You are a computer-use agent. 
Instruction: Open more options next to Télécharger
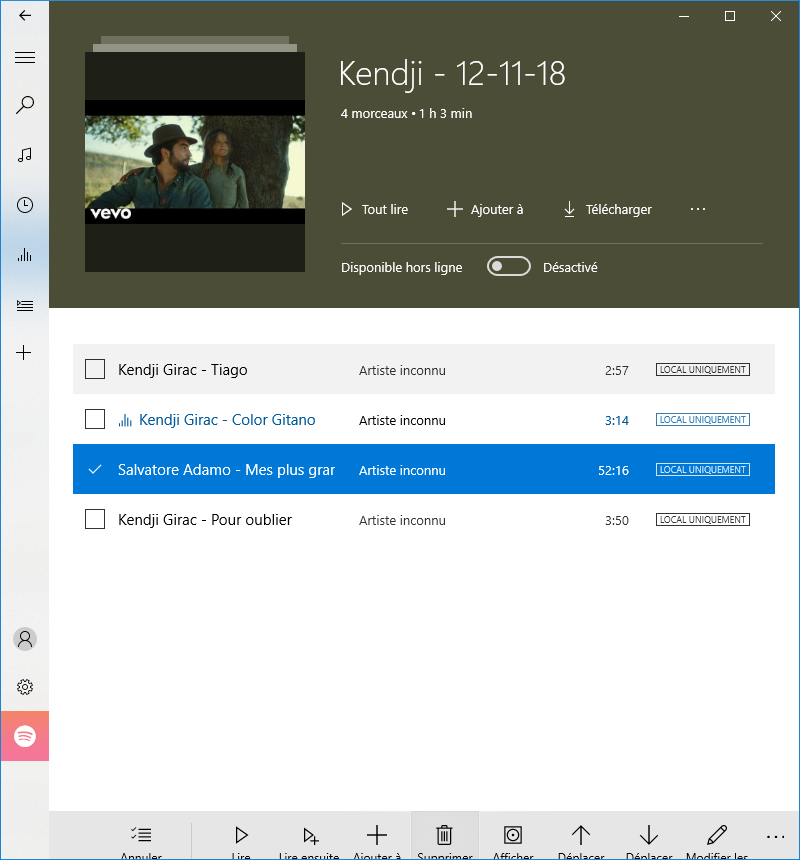click(697, 209)
